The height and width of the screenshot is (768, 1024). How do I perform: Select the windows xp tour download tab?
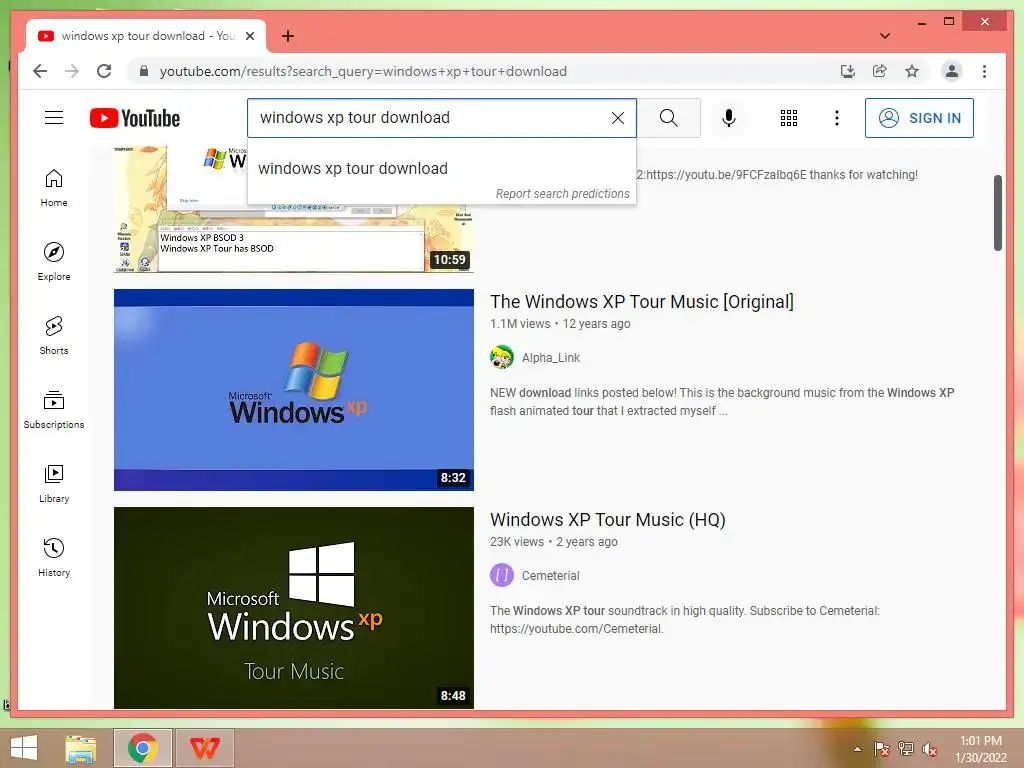click(x=146, y=36)
